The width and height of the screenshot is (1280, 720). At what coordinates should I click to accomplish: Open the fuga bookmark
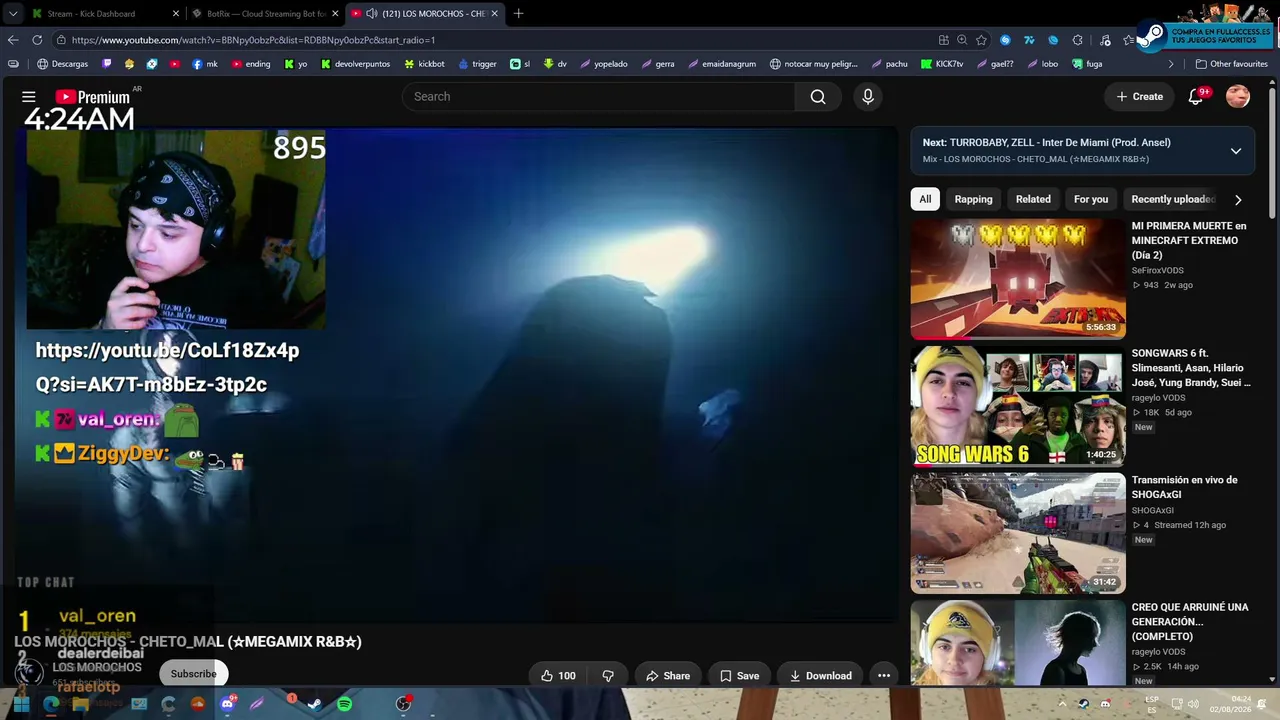(1087, 64)
